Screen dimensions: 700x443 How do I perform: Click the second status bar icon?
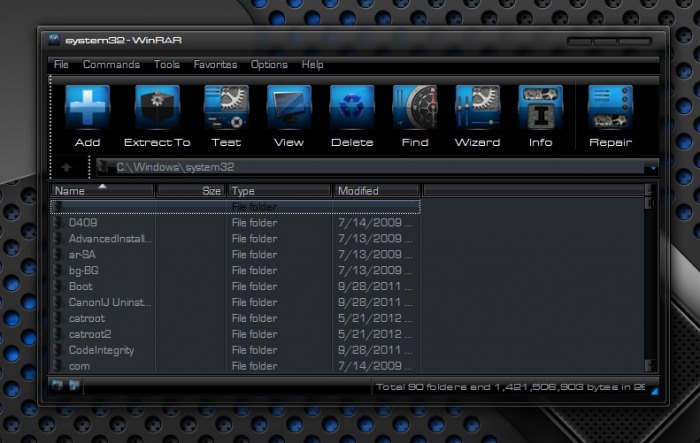point(74,385)
